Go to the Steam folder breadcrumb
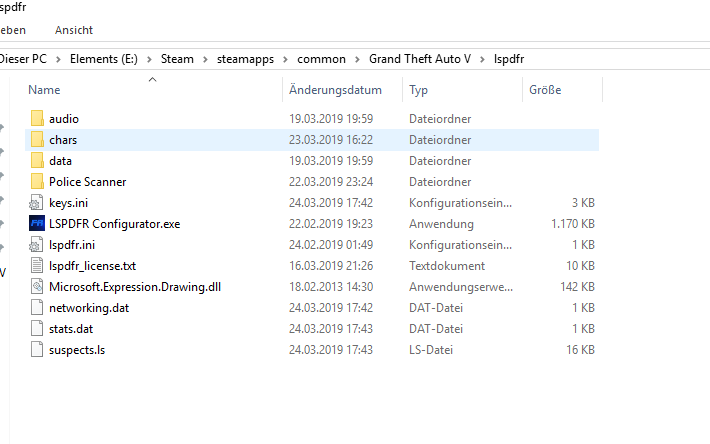This screenshot has width=710, height=444. [x=177, y=59]
